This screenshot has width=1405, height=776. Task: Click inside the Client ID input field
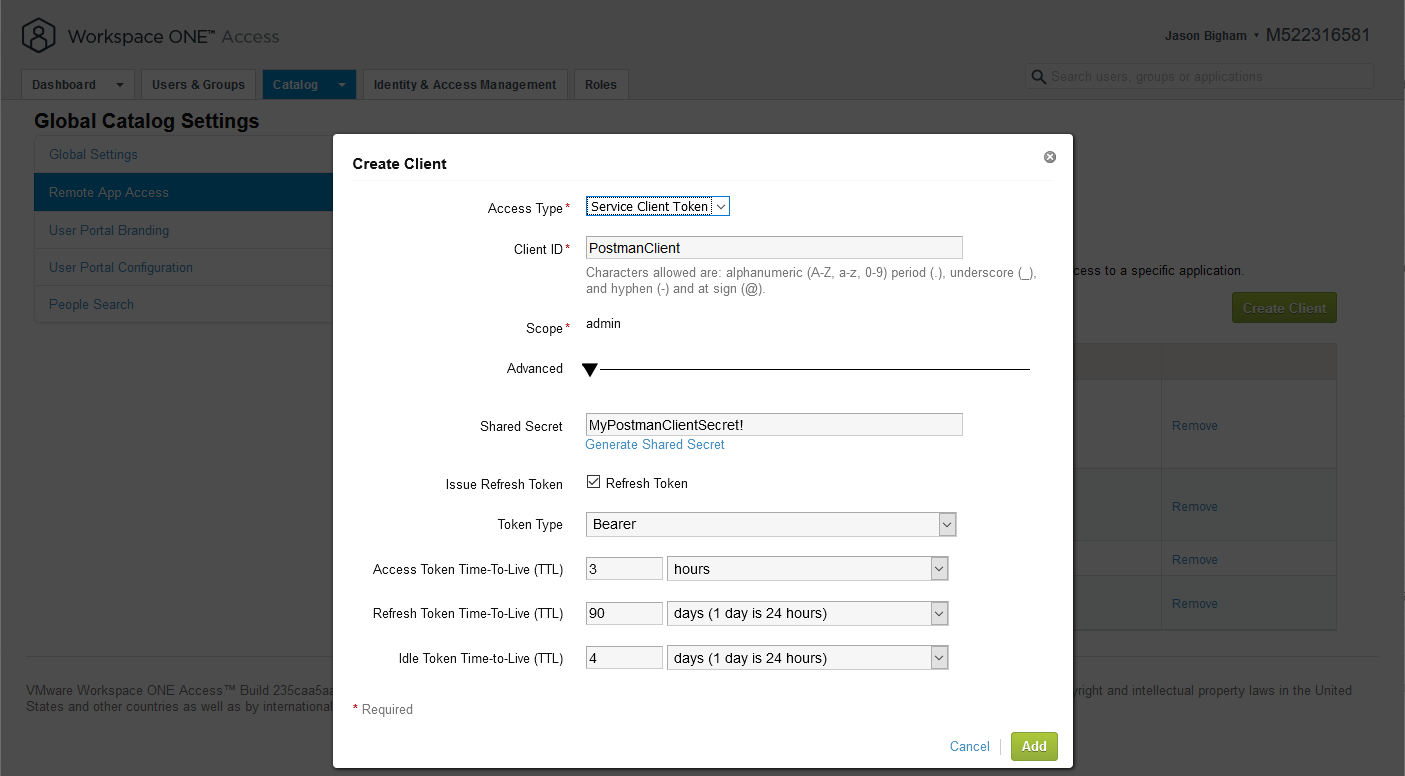tap(773, 247)
